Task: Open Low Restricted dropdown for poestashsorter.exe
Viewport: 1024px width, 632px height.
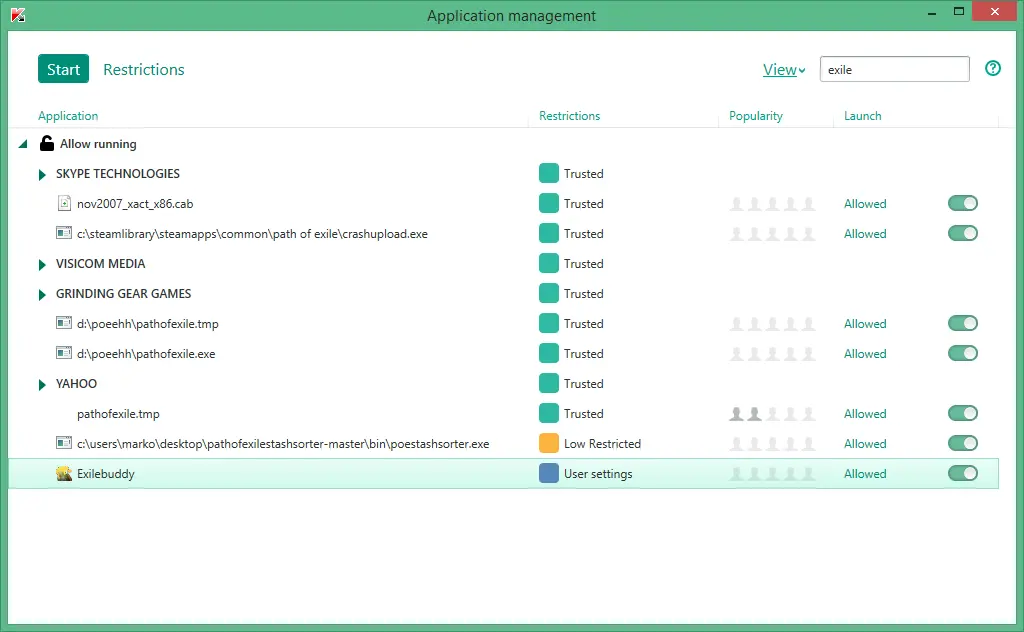Action: (590, 444)
